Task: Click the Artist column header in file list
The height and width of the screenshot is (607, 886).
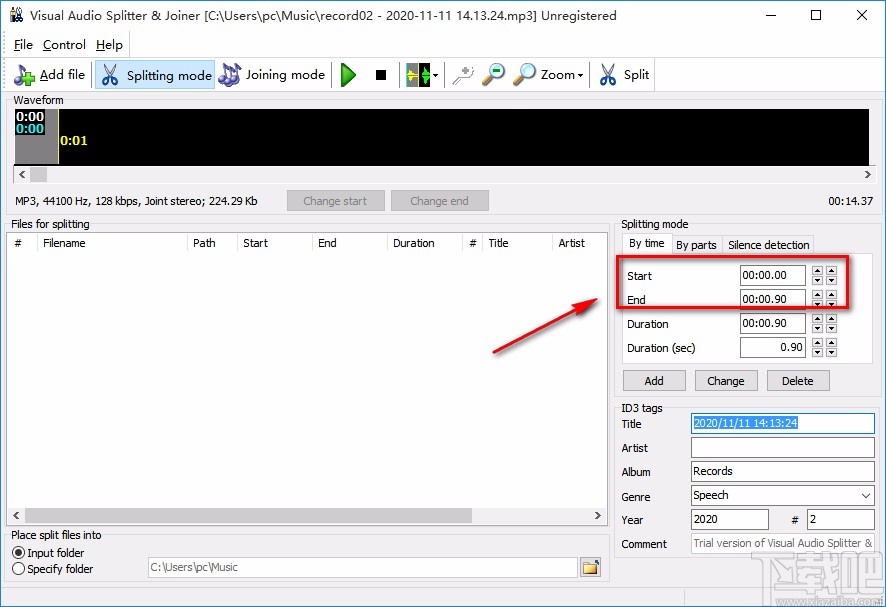Action: point(579,243)
